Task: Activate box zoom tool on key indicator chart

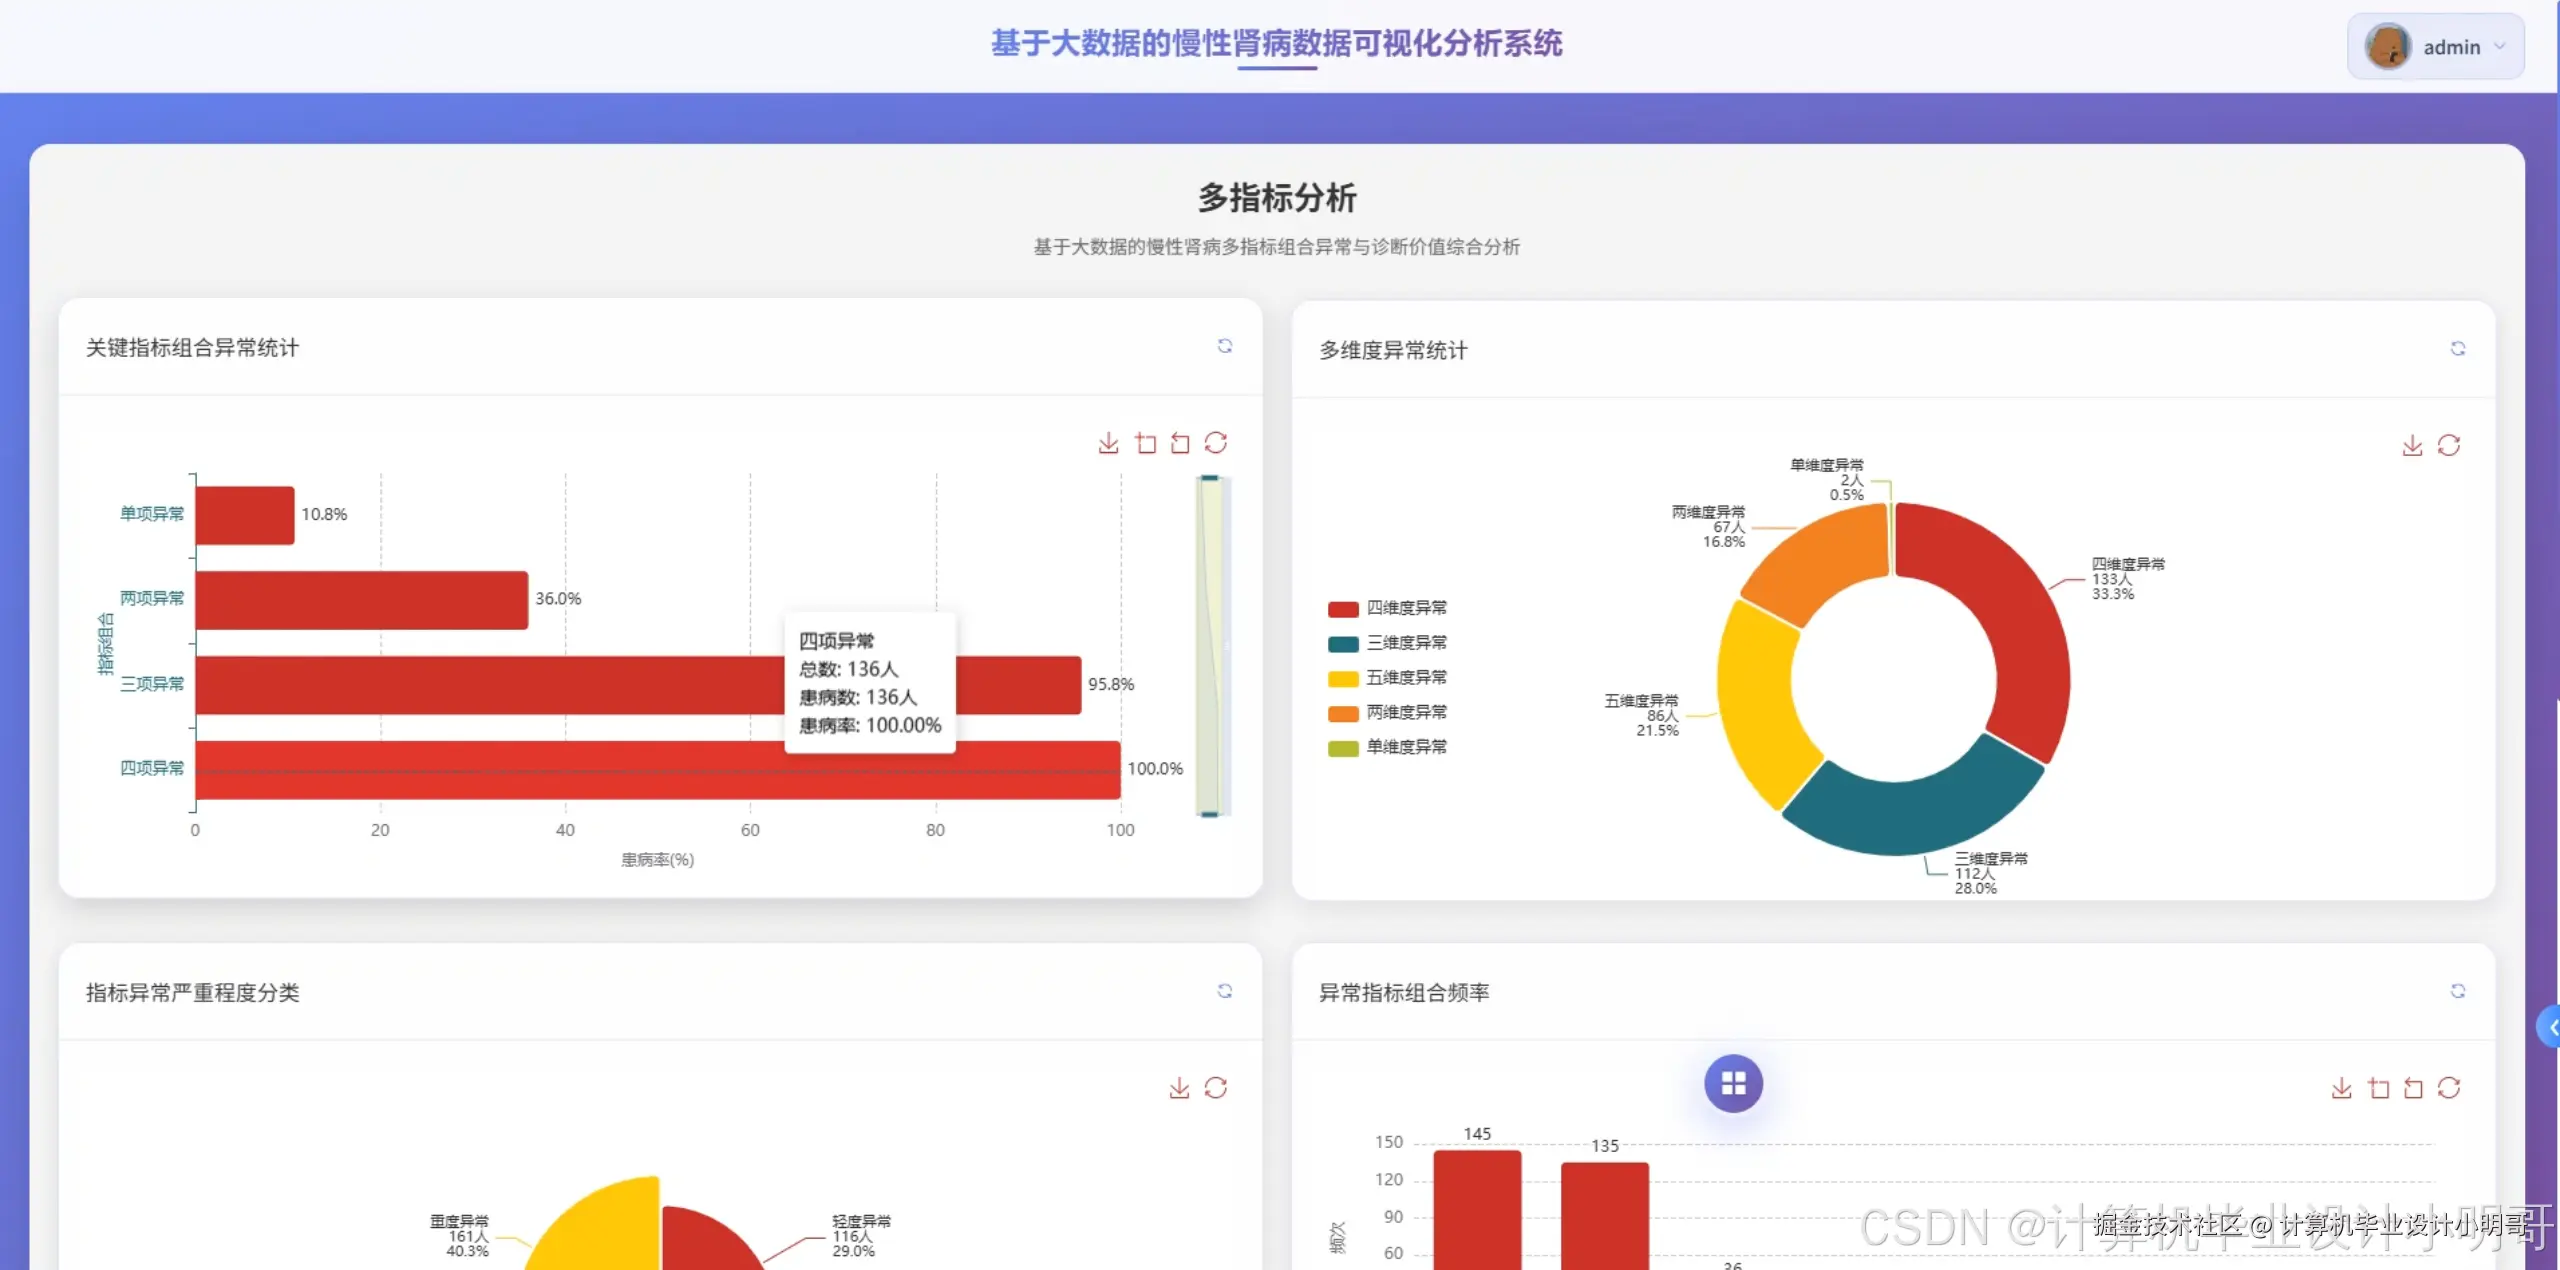Action: point(1147,443)
